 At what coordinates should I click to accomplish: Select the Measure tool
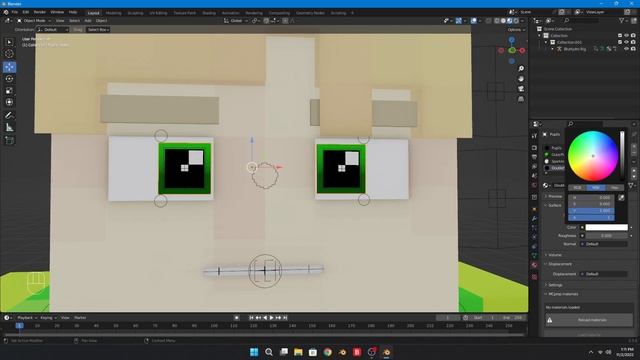click(9, 128)
